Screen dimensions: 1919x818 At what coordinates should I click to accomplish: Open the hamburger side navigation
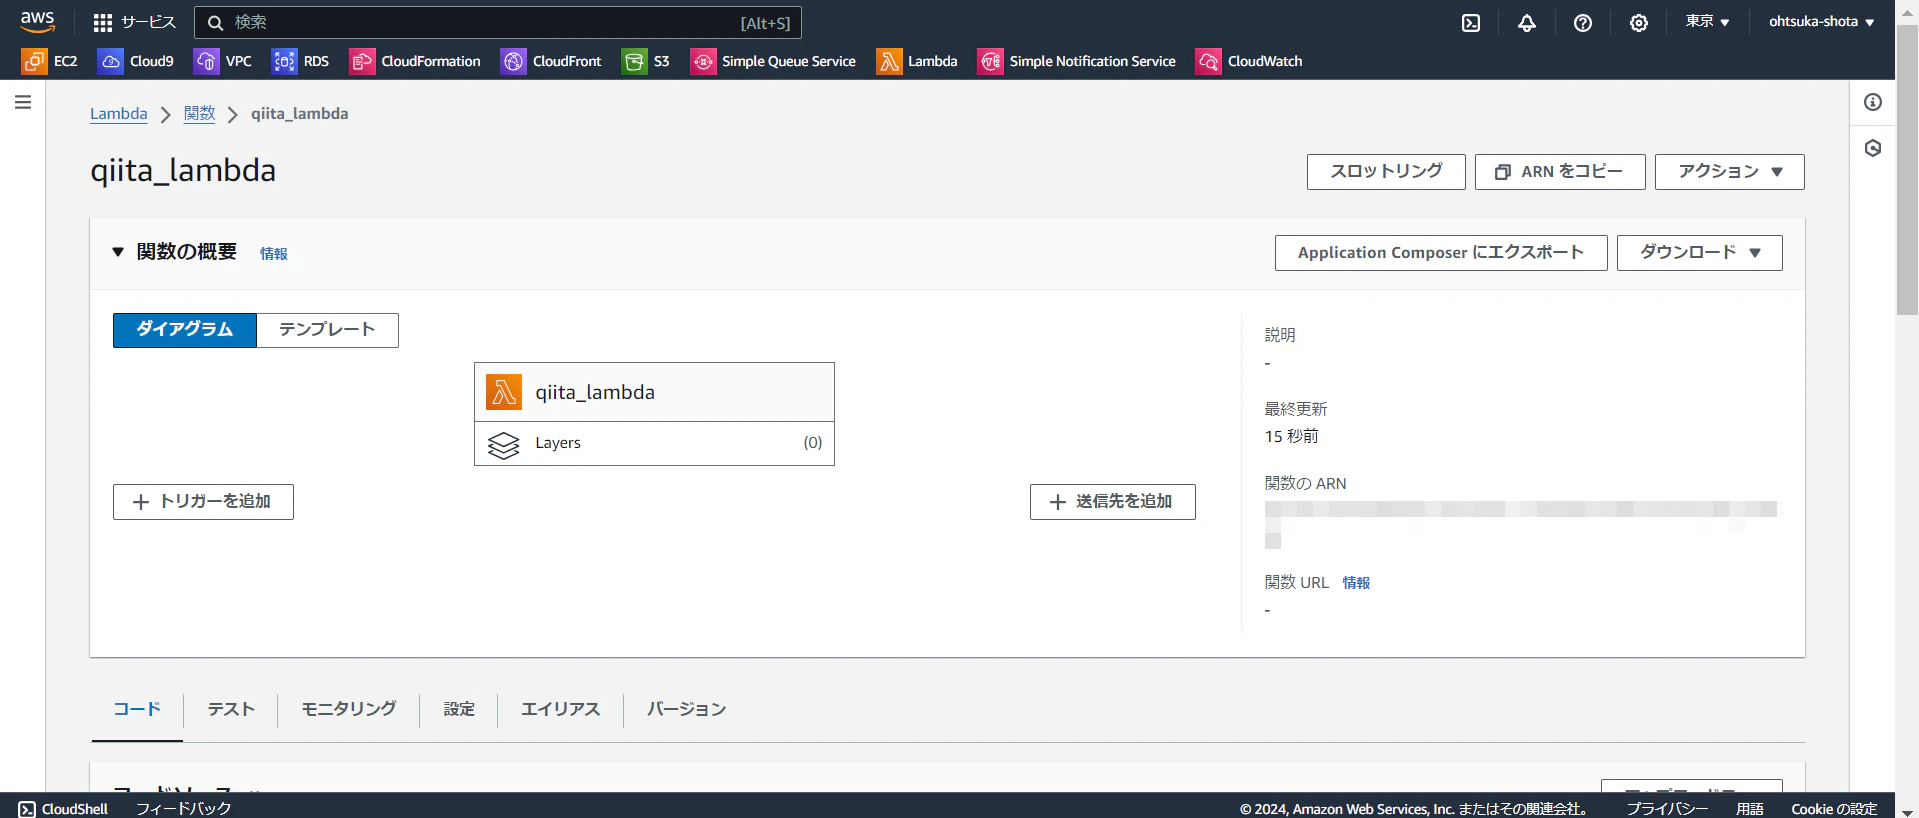(x=23, y=102)
